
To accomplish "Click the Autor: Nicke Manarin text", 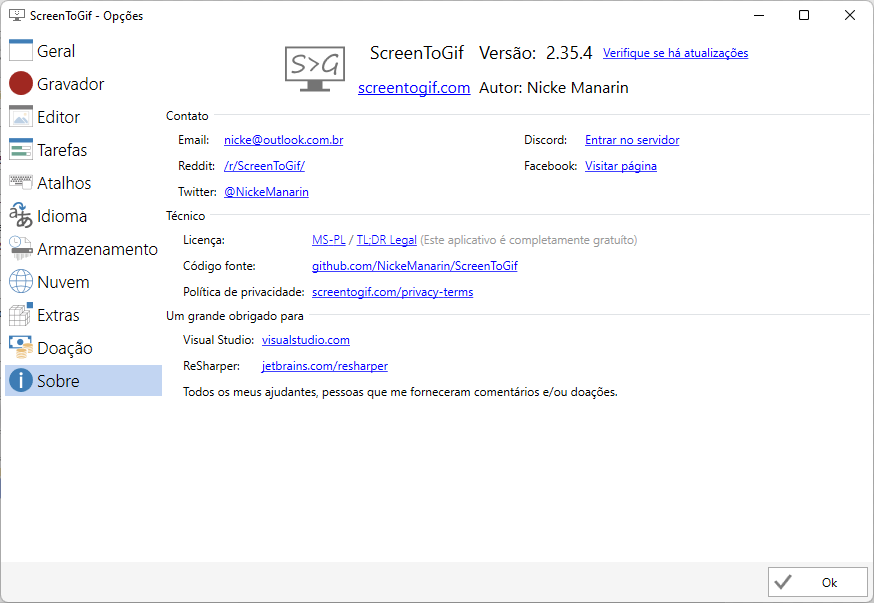I will tap(553, 87).
